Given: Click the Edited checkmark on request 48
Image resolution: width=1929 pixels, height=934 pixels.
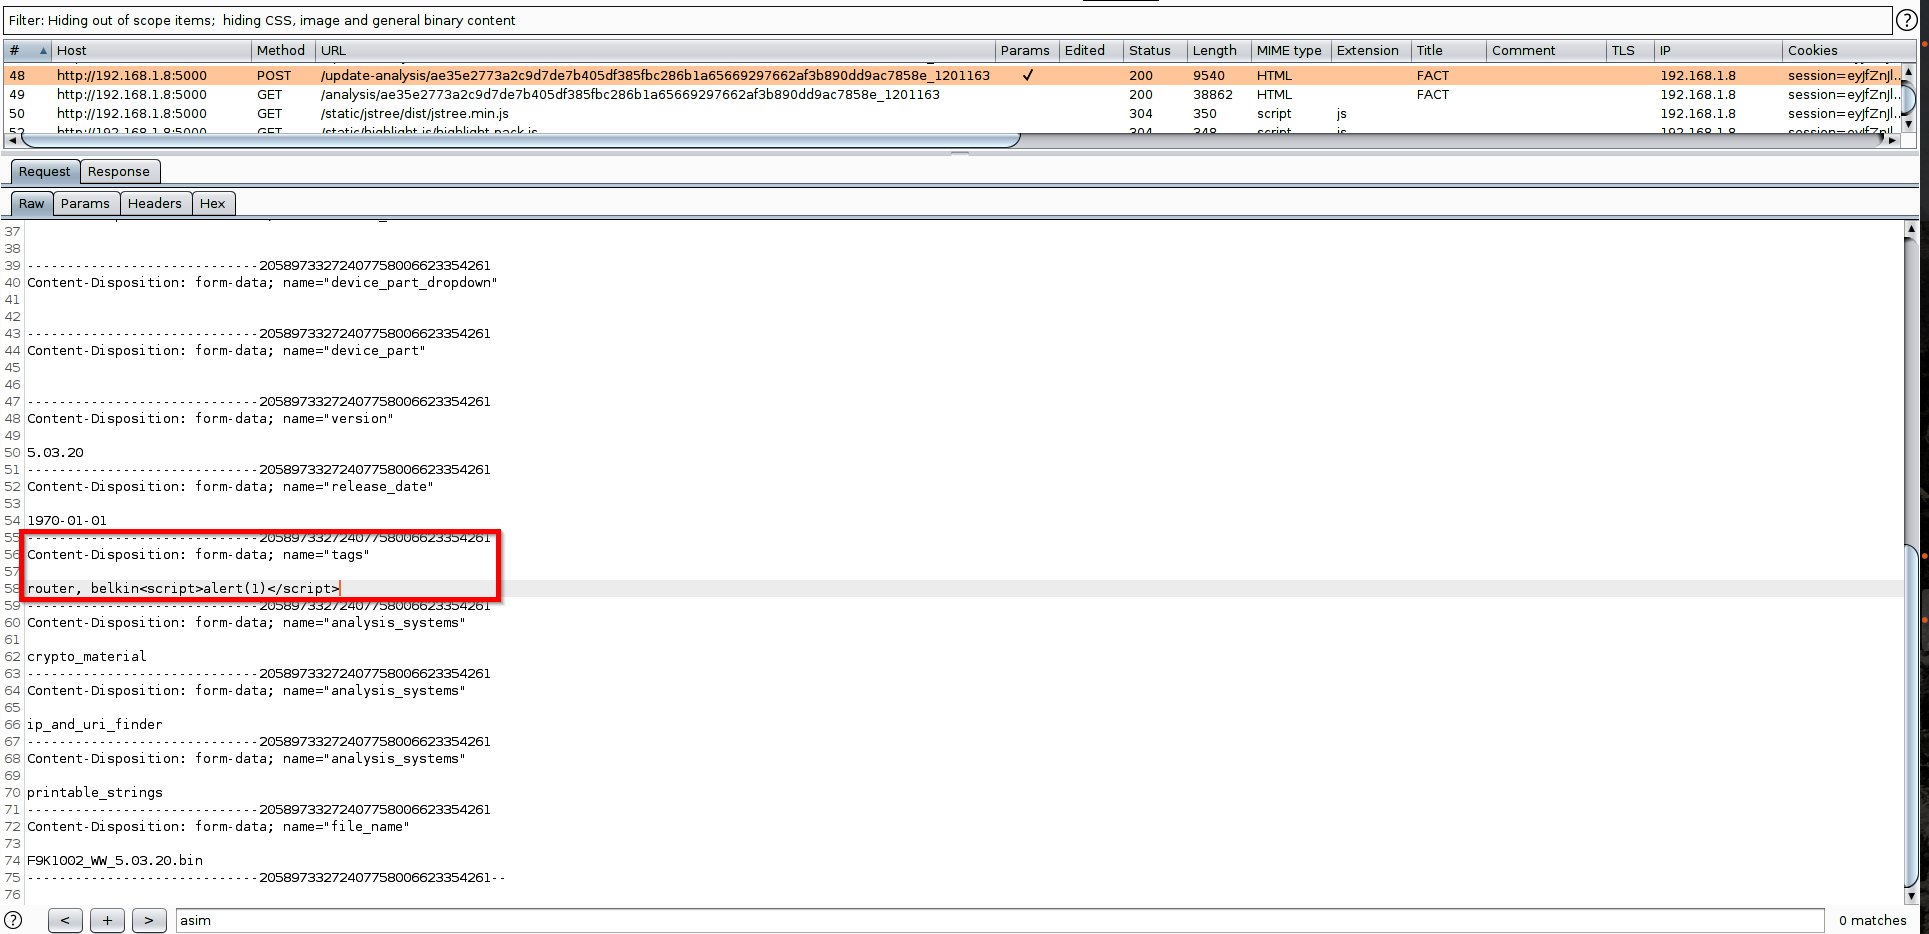Looking at the screenshot, I should (1026, 75).
